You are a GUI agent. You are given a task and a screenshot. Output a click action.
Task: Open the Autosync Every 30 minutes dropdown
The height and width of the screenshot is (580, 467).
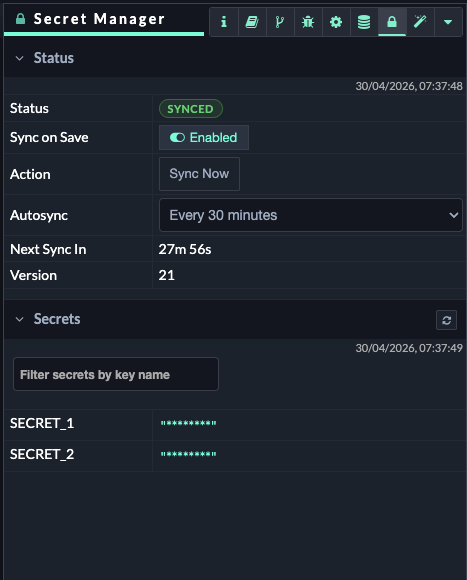(x=311, y=215)
